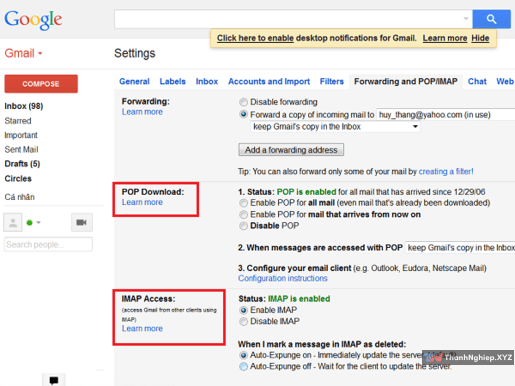Viewport: 515px width, 386px height.
Task: Open Configuration instructions link
Action: point(283,278)
